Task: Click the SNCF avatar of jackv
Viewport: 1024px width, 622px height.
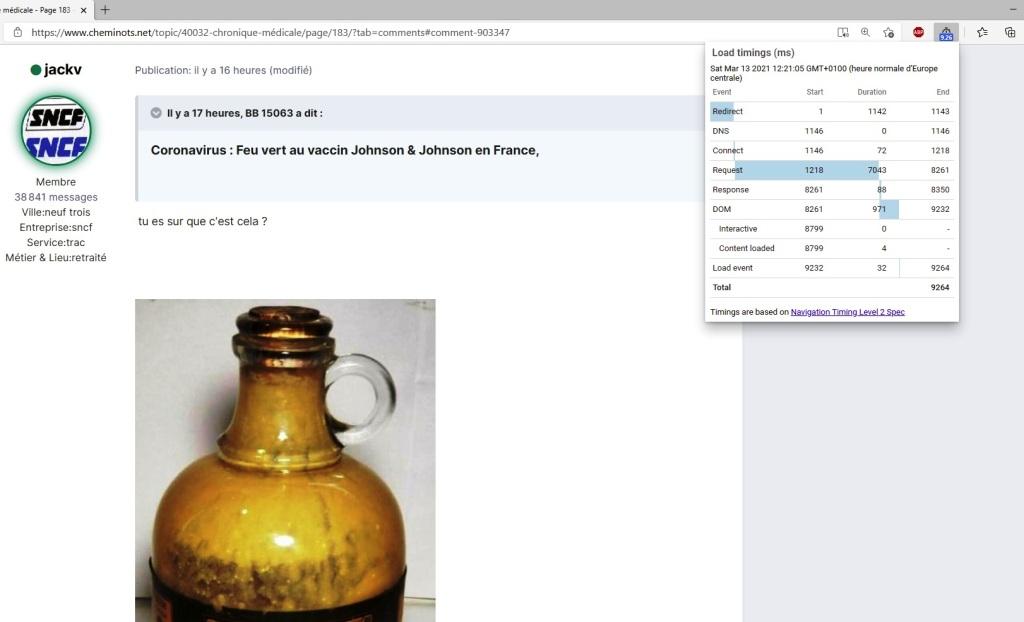Action: coord(56,131)
